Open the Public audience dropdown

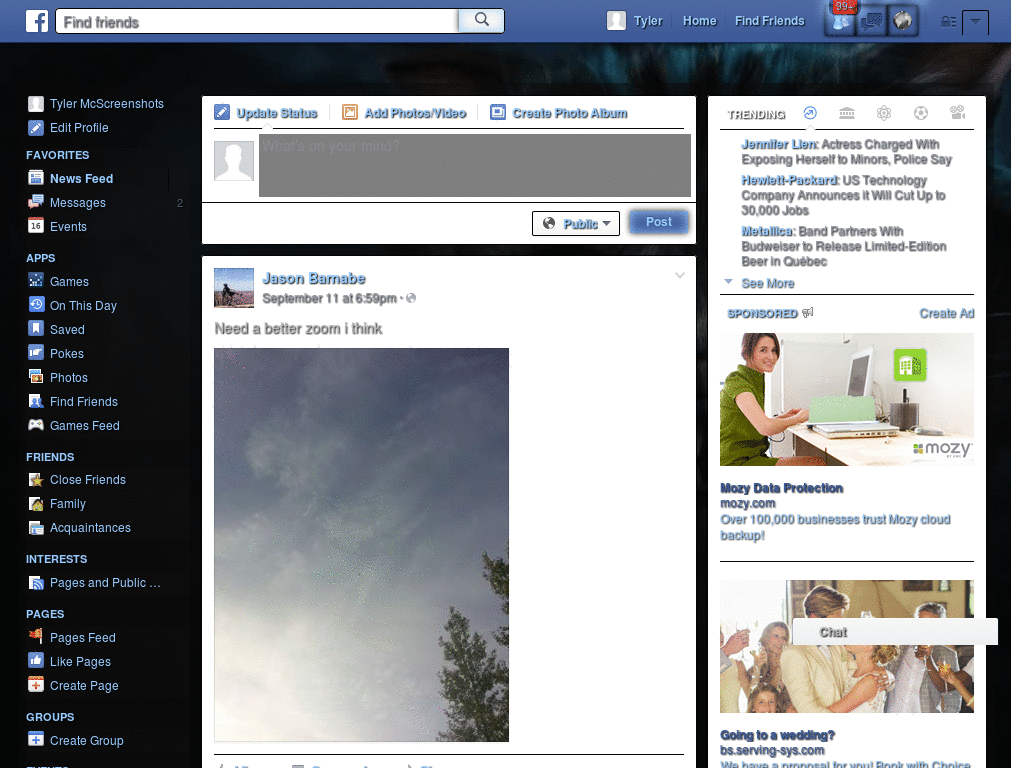[576, 223]
